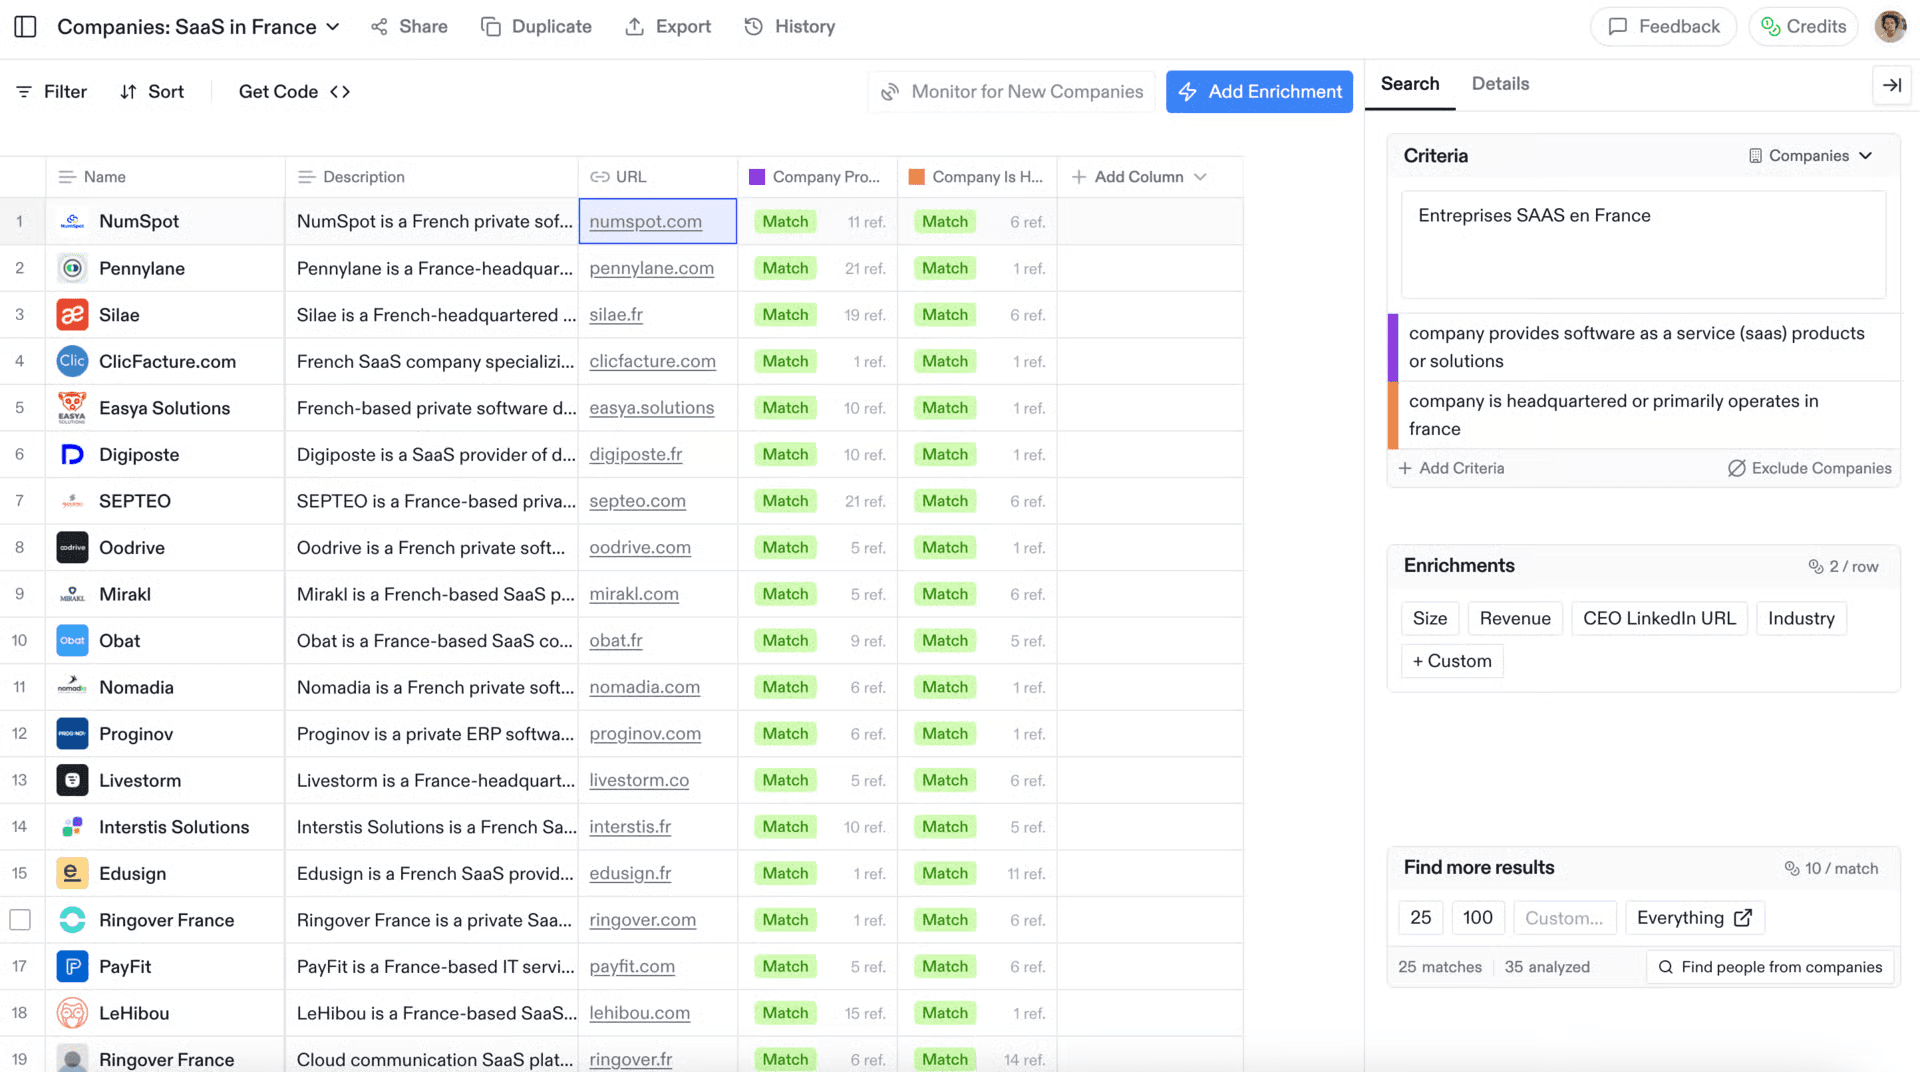Image resolution: width=1920 pixels, height=1072 pixels.
Task: Click the purple SaaS criterion color bar
Action: point(1392,347)
